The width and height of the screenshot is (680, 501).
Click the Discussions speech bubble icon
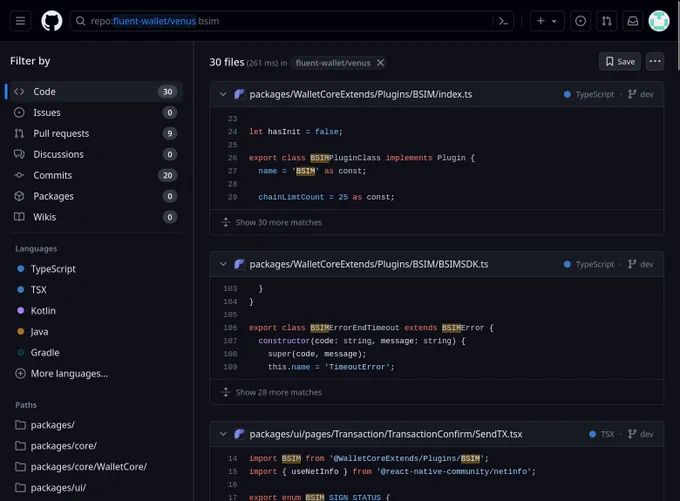click(x=19, y=154)
